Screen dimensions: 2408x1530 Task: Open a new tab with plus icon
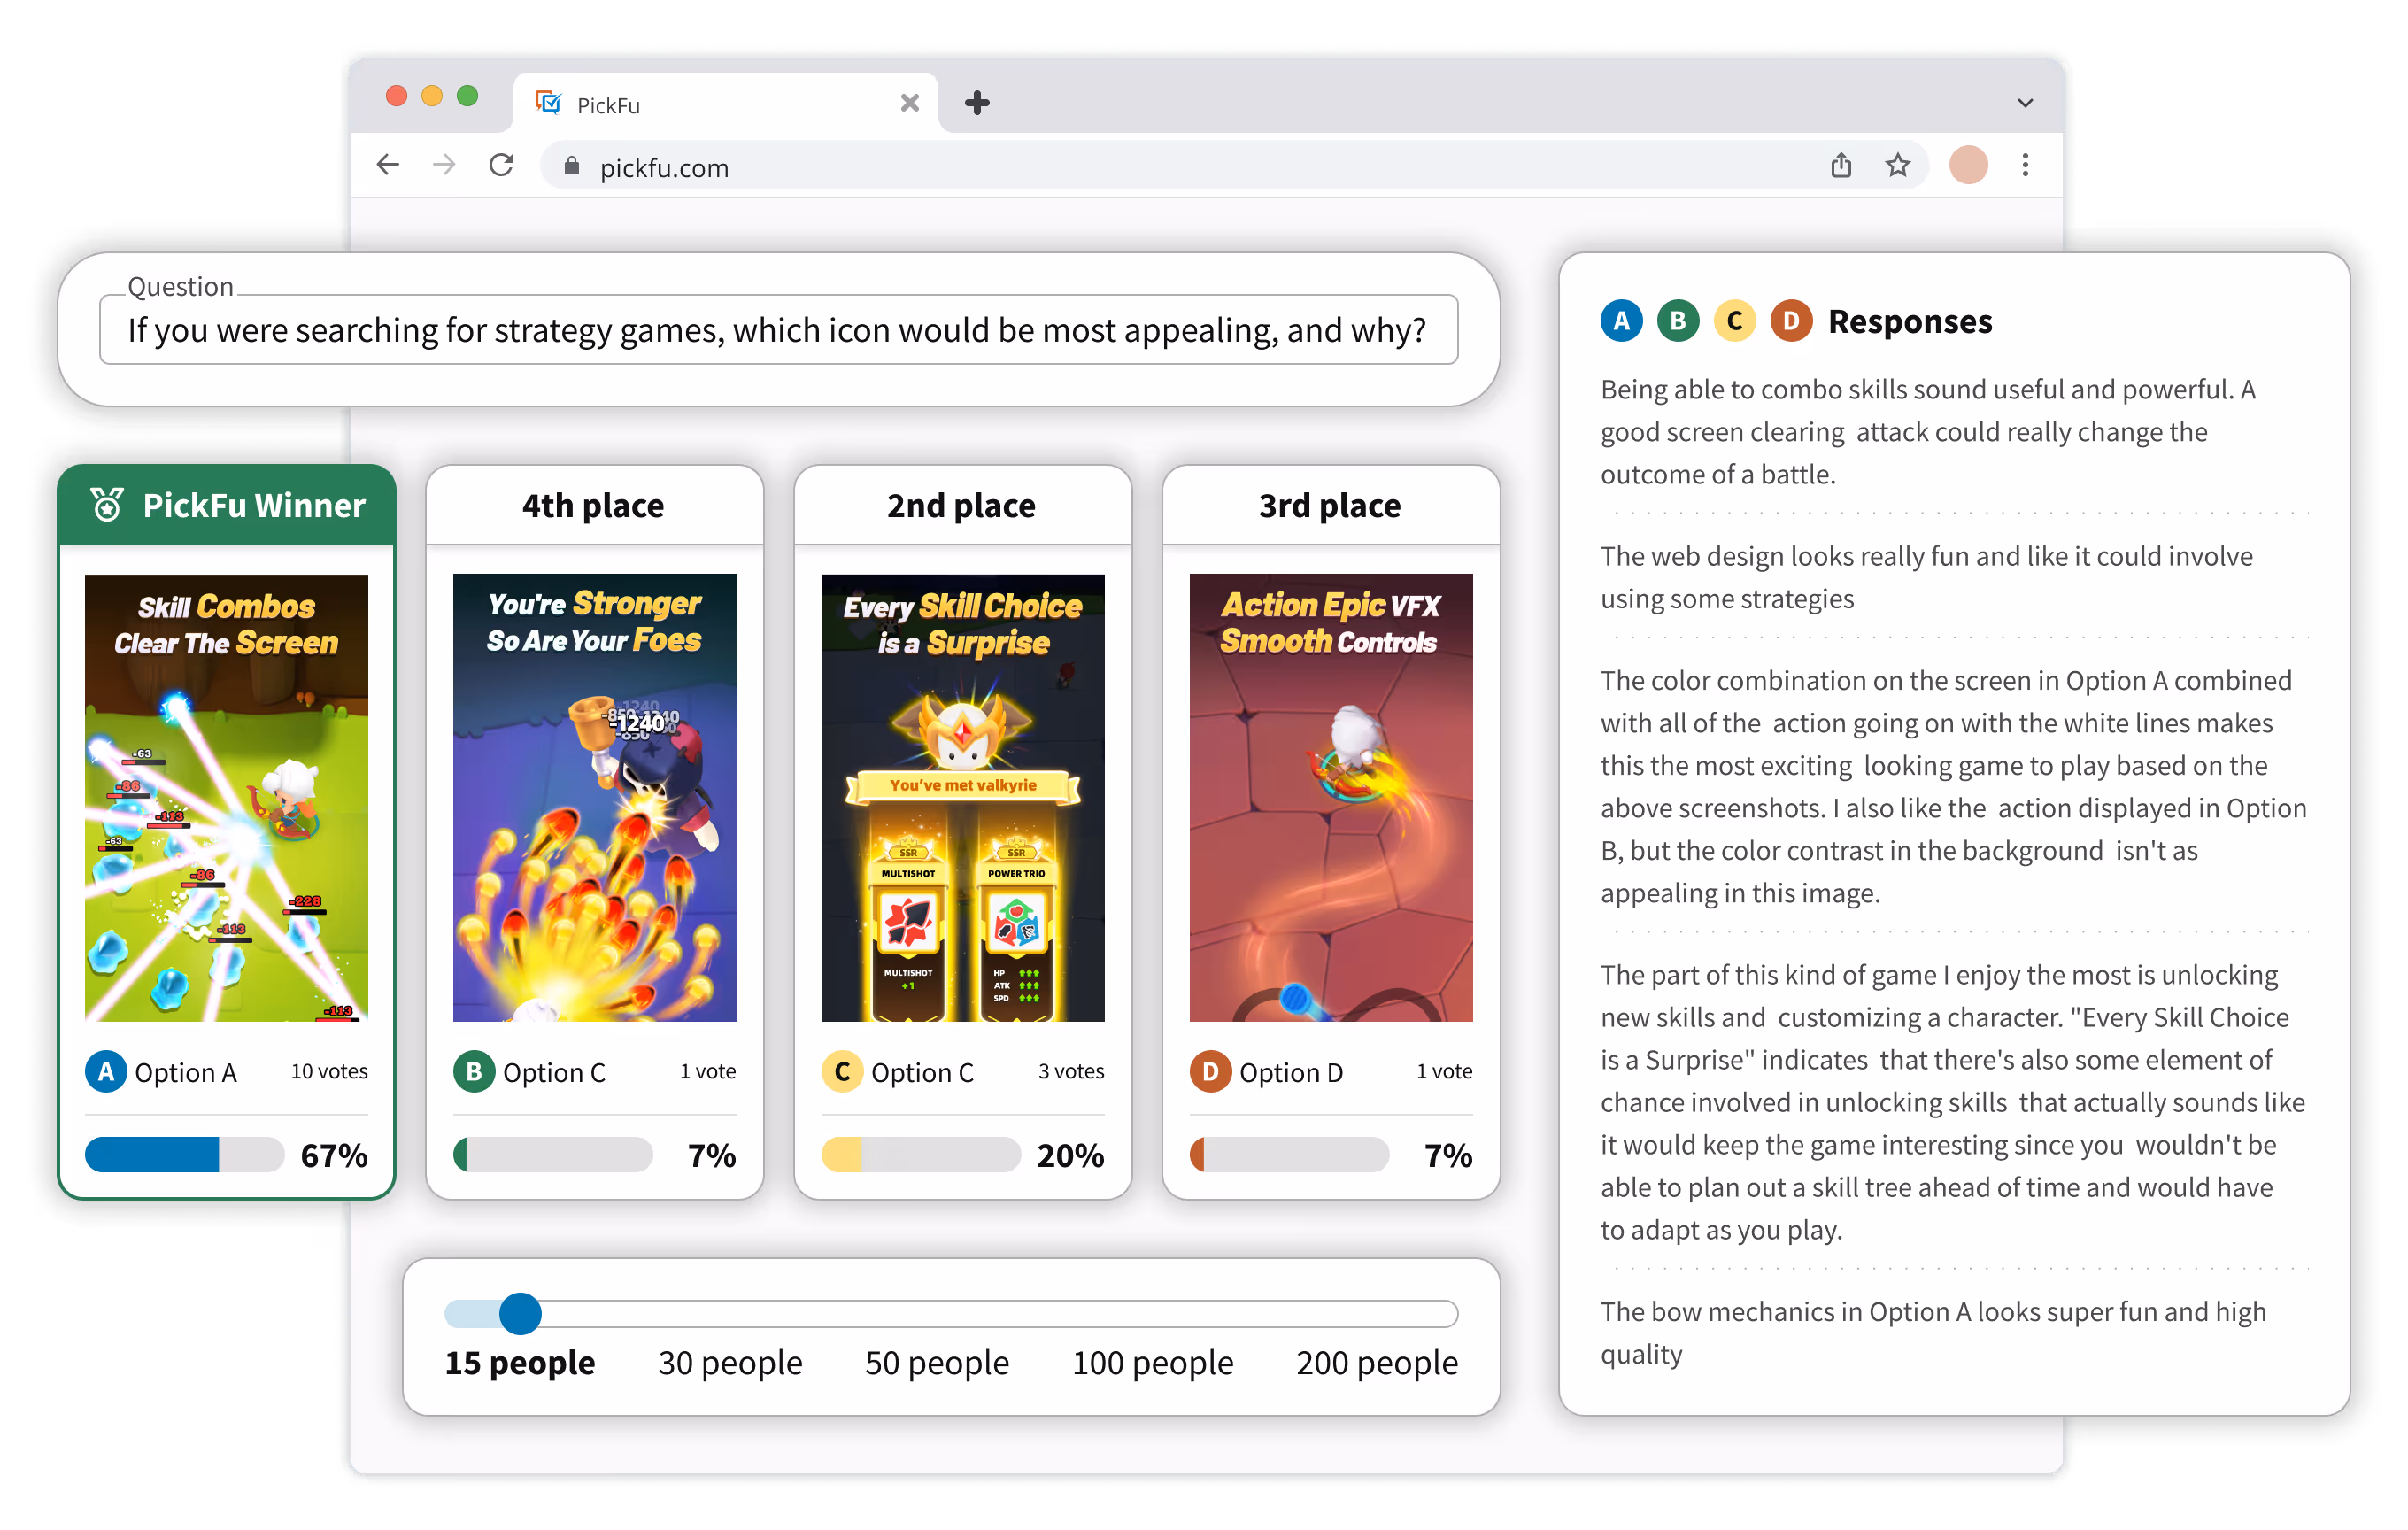(x=977, y=103)
